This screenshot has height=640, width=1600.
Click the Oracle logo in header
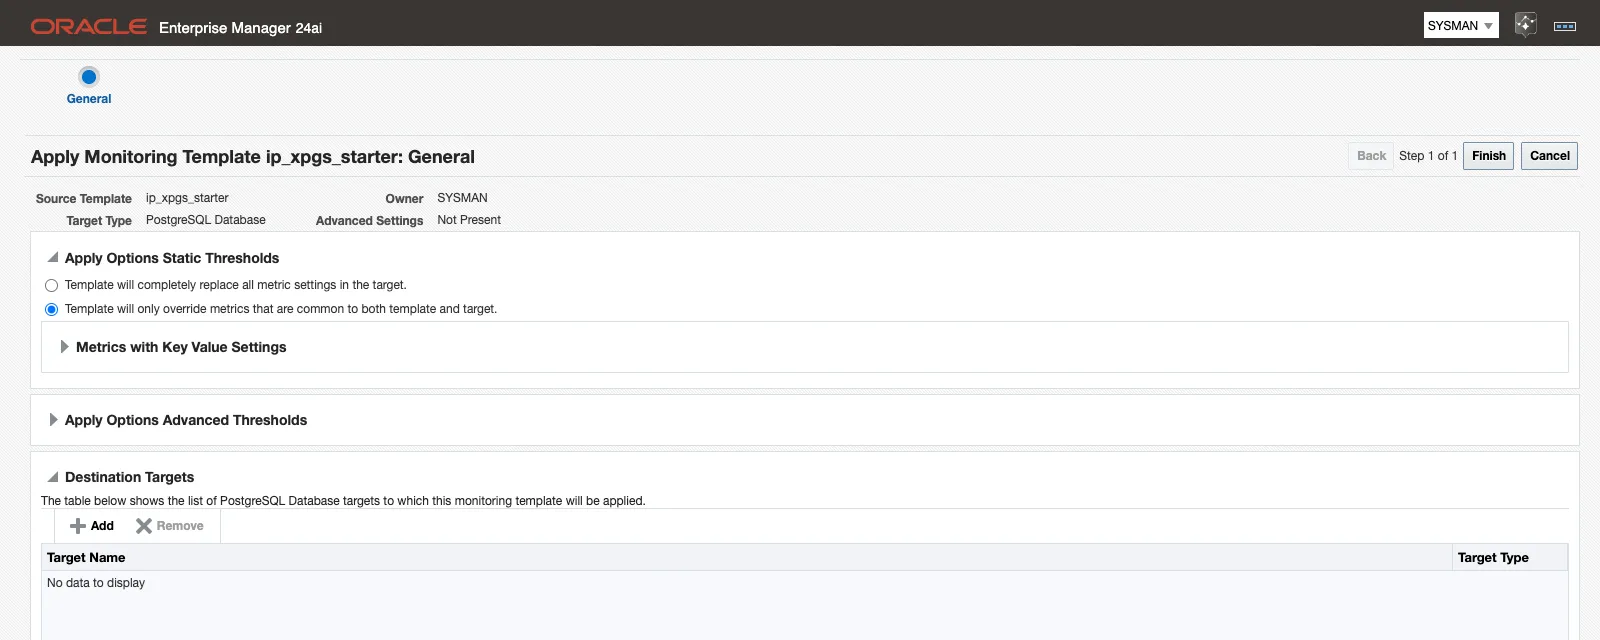coord(89,27)
